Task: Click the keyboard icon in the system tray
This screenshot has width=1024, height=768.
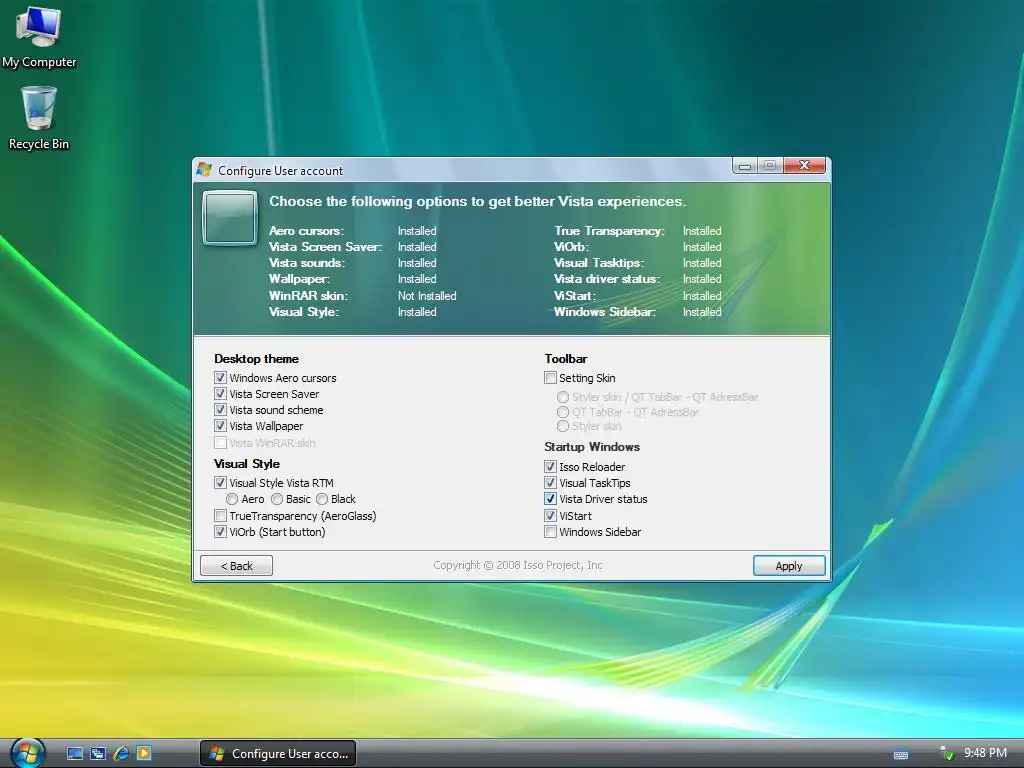Action: click(x=901, y=755)
